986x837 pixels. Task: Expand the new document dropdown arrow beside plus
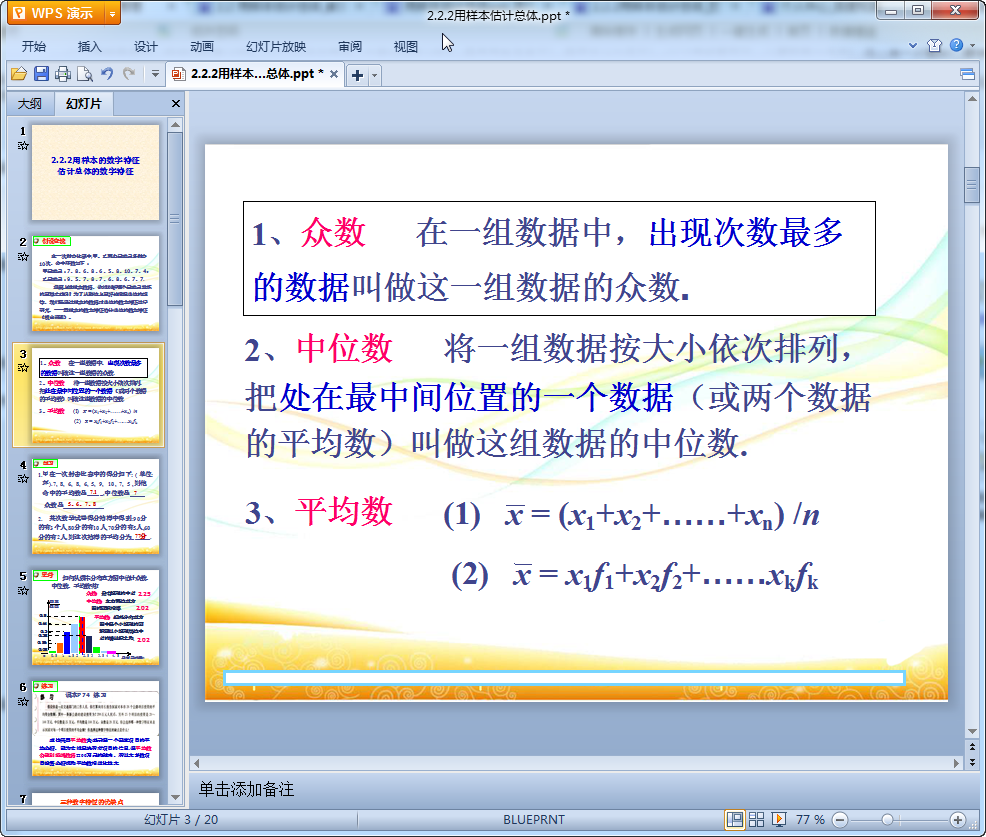coord(375,75)
